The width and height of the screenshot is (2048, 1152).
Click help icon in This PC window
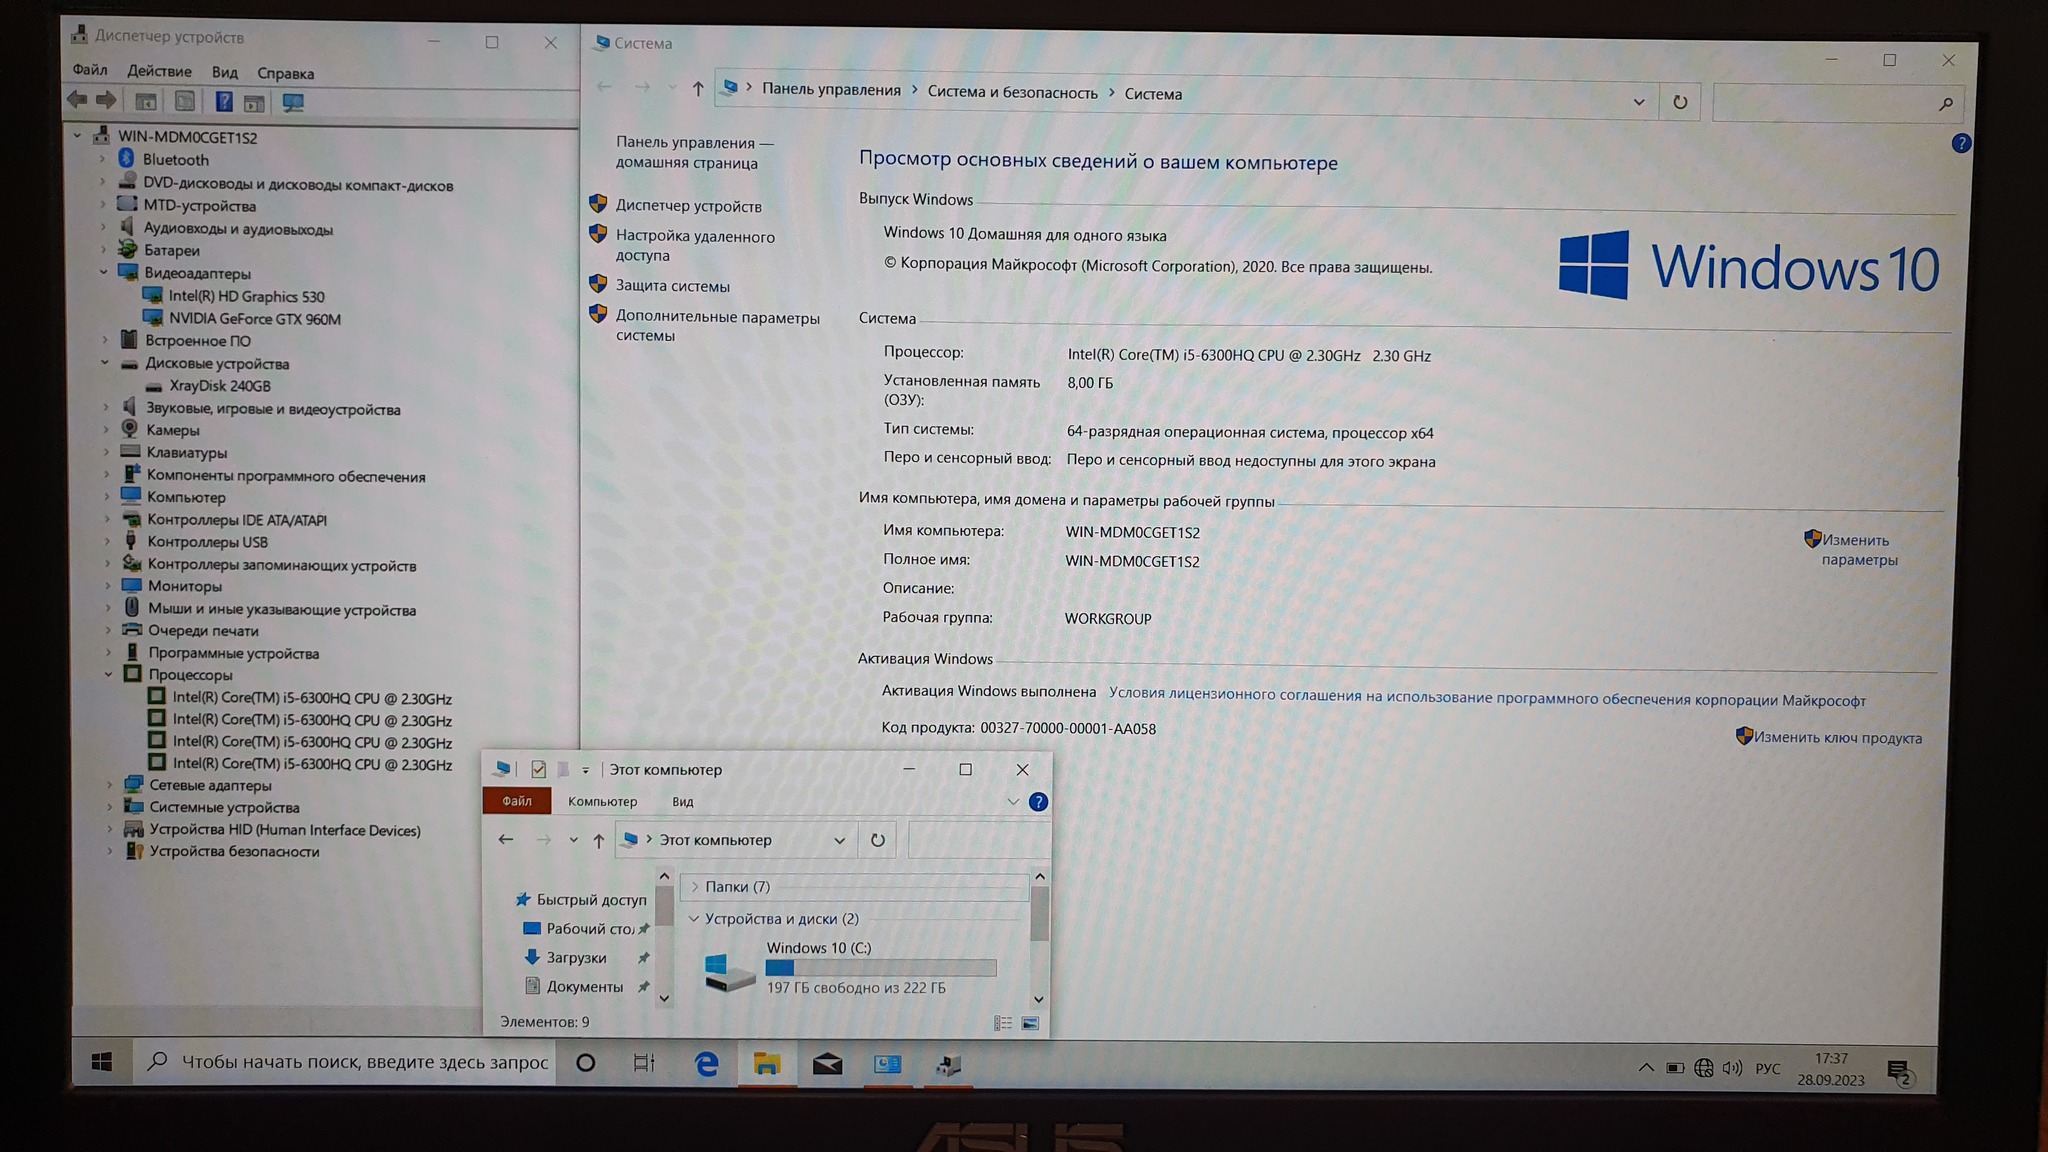[x=1038, y=802]
